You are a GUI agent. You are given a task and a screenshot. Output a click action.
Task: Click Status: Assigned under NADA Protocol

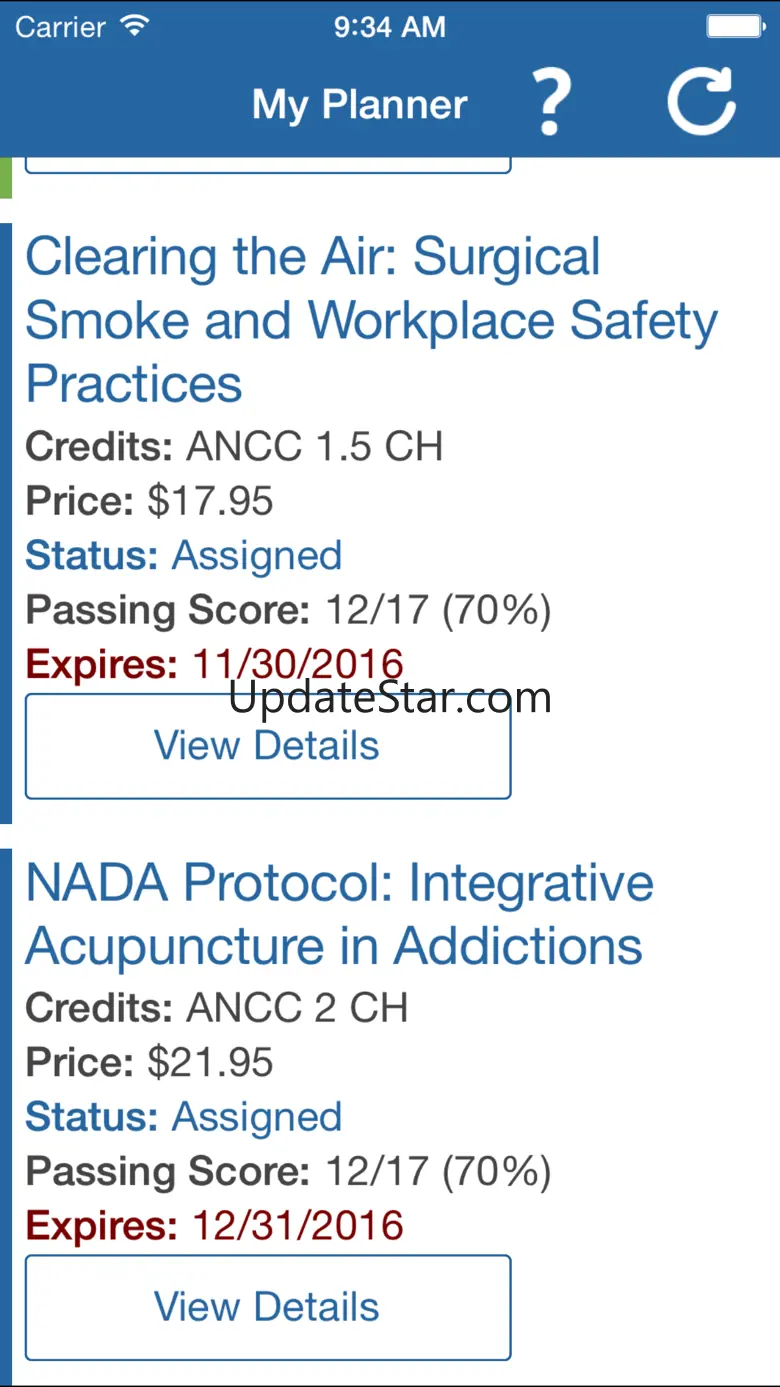point(184,1117)
